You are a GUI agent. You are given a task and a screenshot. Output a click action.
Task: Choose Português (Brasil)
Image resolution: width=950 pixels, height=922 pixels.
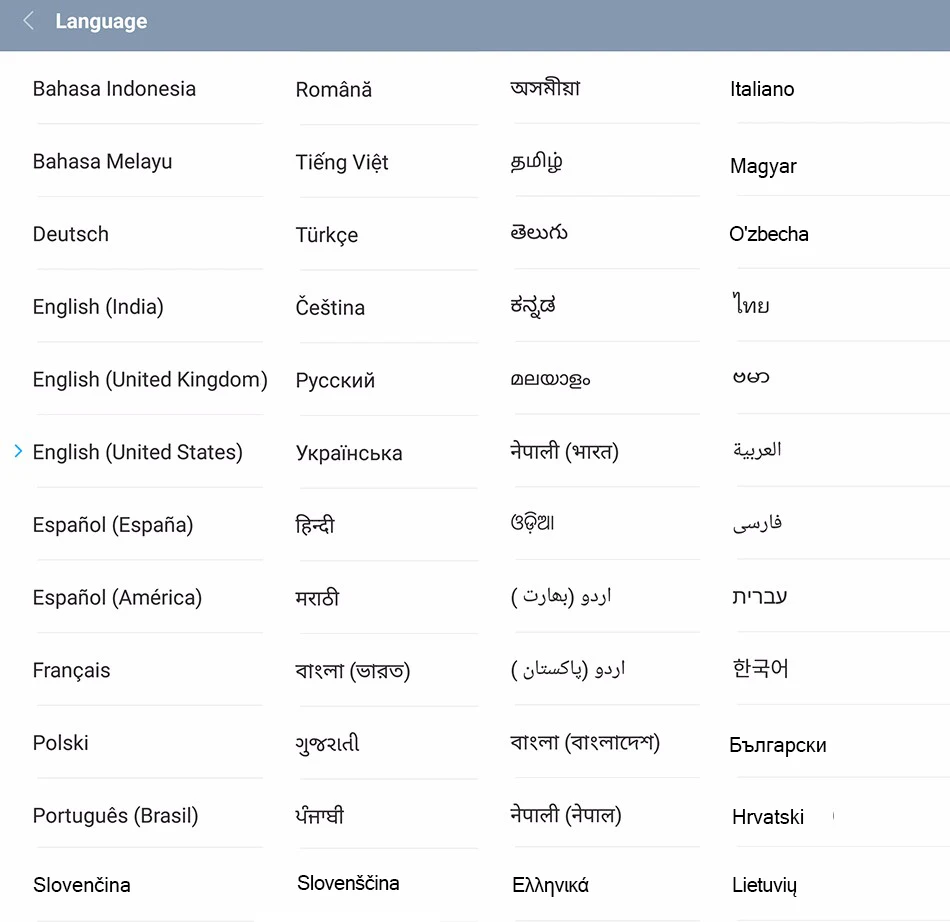coord(115,816)
